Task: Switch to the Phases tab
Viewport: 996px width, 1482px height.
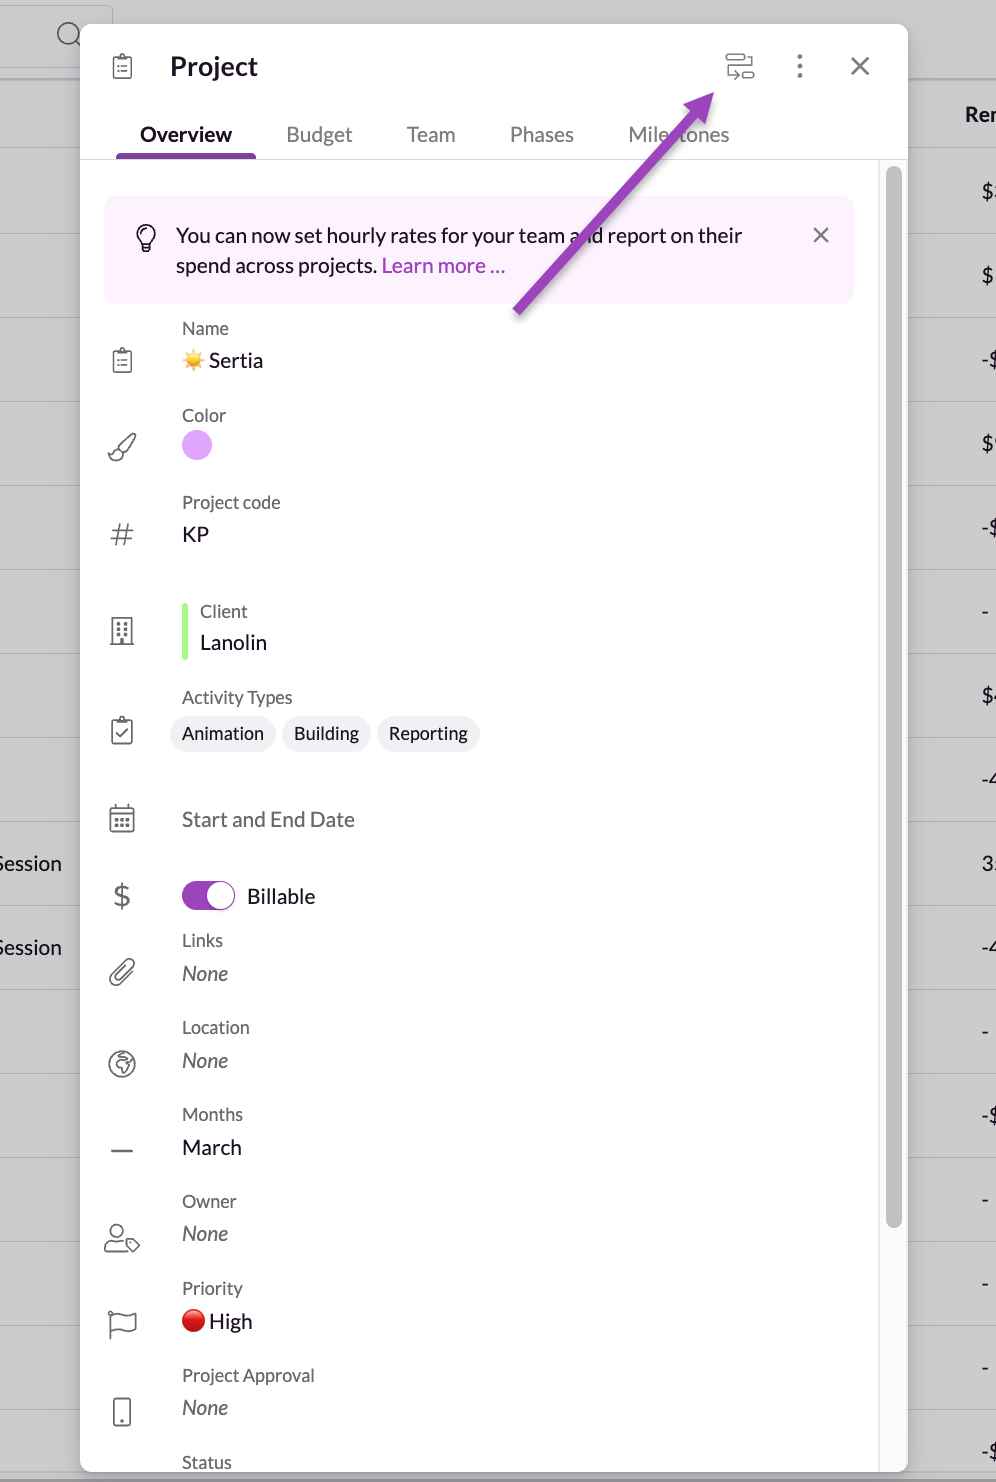Action: [x=541, y=135]
